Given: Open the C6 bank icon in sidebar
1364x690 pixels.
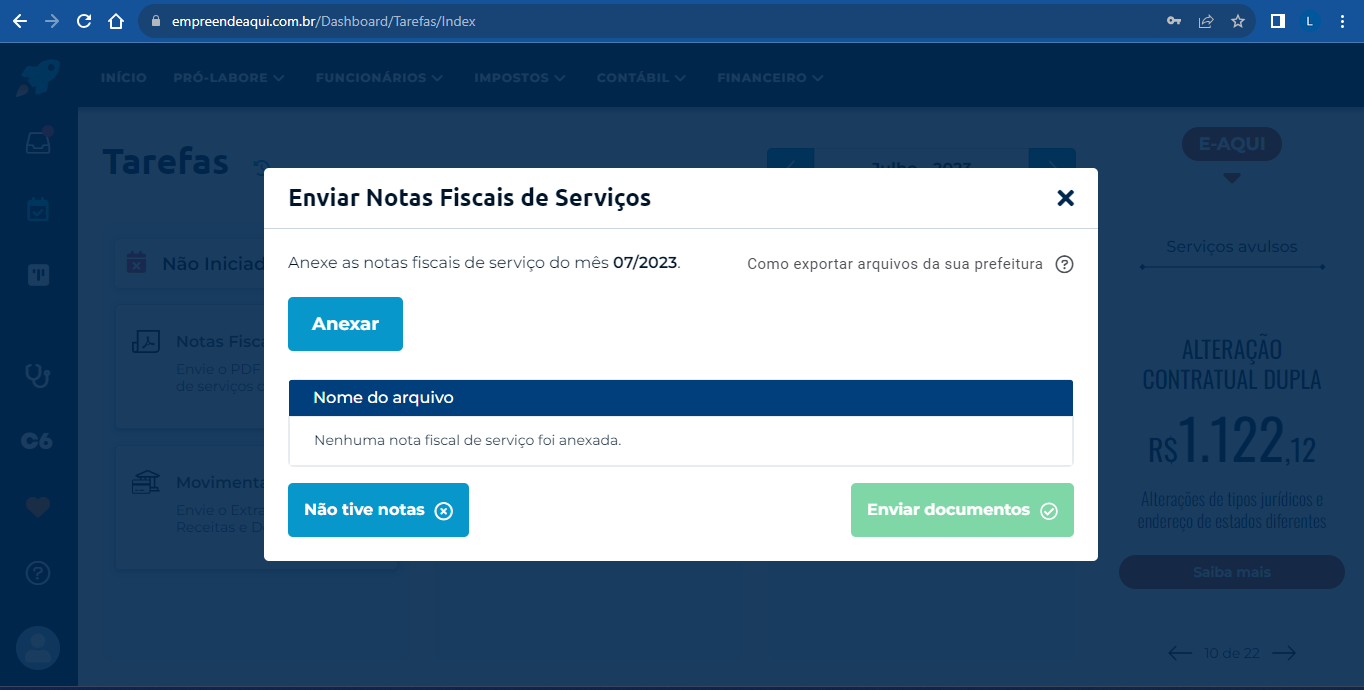Looking at the screenshot, I should tap(37, 441).
